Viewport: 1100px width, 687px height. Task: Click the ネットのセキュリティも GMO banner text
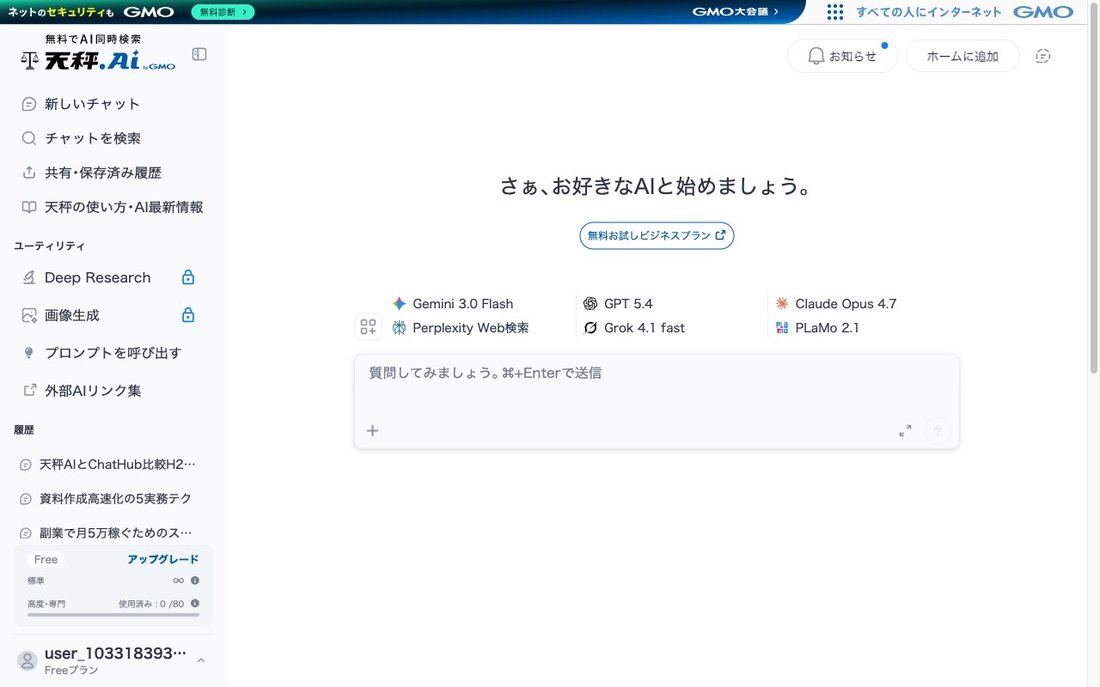point(90,12)
